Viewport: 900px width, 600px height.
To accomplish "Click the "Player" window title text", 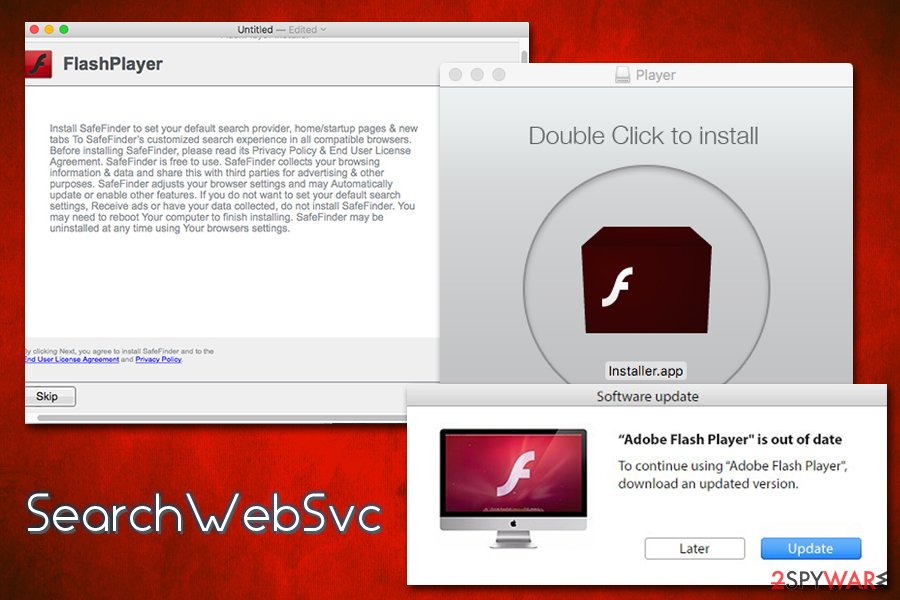I will point(655,75).
